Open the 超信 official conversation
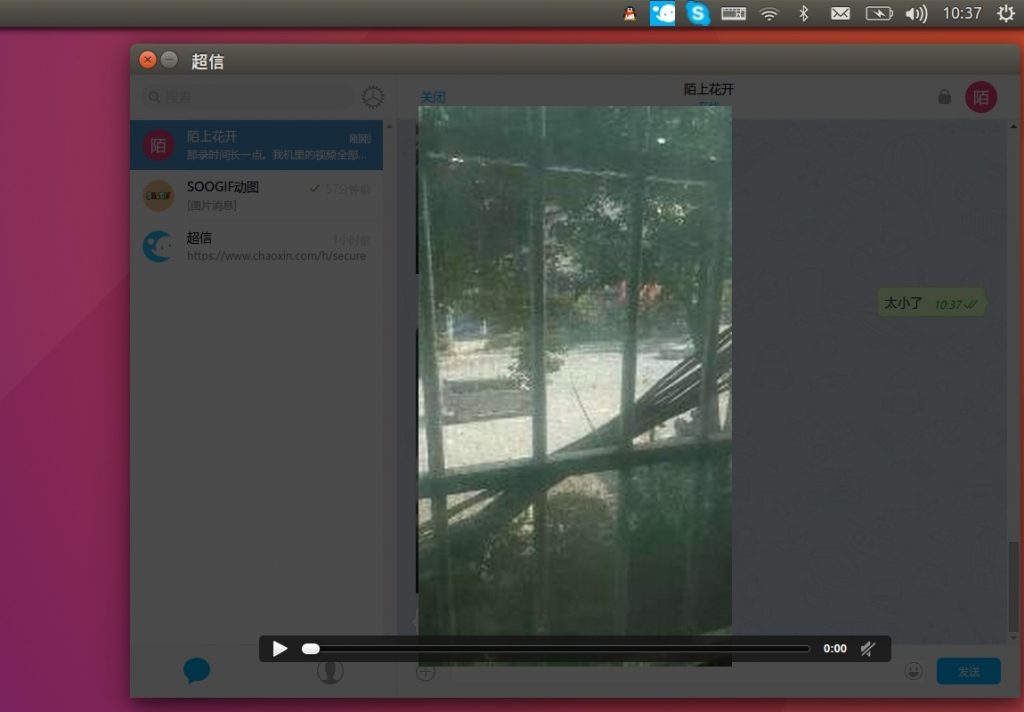 pyautogui.click(x=257, y=247)
